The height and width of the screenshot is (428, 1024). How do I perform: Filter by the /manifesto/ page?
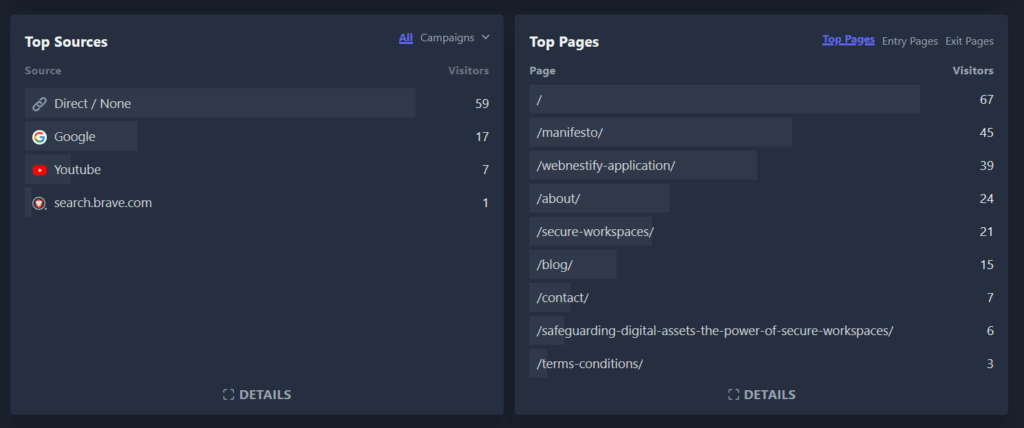(570, 133)
